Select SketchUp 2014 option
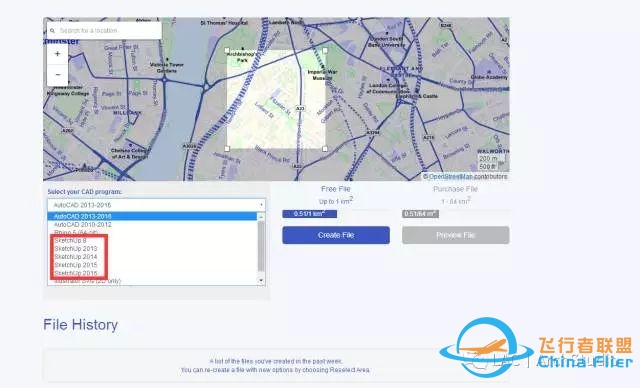 click(76, 257)
